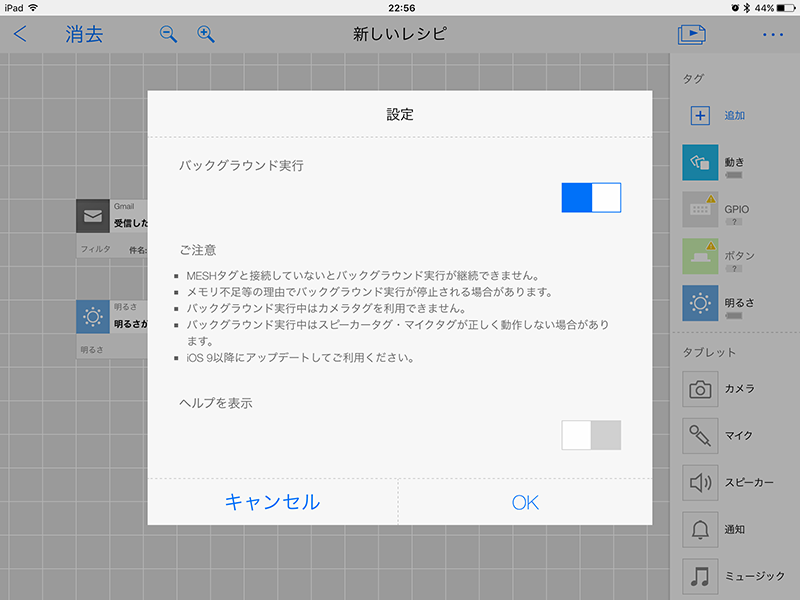Zoom out with minus magnifier icon
800x600 pixels.
tap(169, 34)
